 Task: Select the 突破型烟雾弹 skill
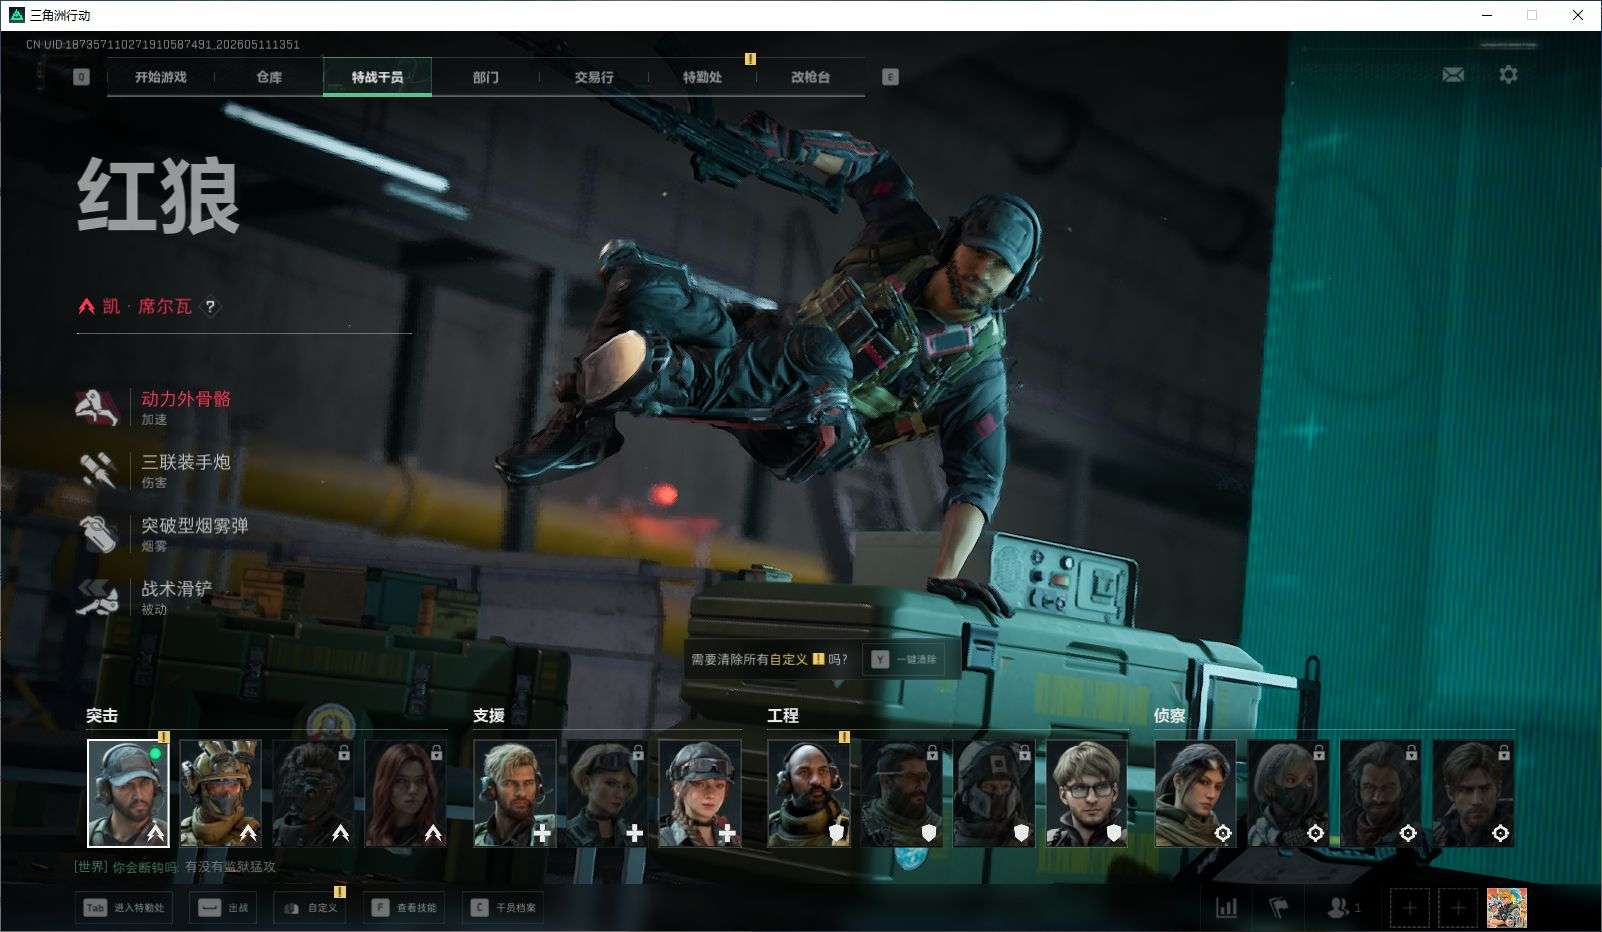pyautogui.click(x=163, y=533)
